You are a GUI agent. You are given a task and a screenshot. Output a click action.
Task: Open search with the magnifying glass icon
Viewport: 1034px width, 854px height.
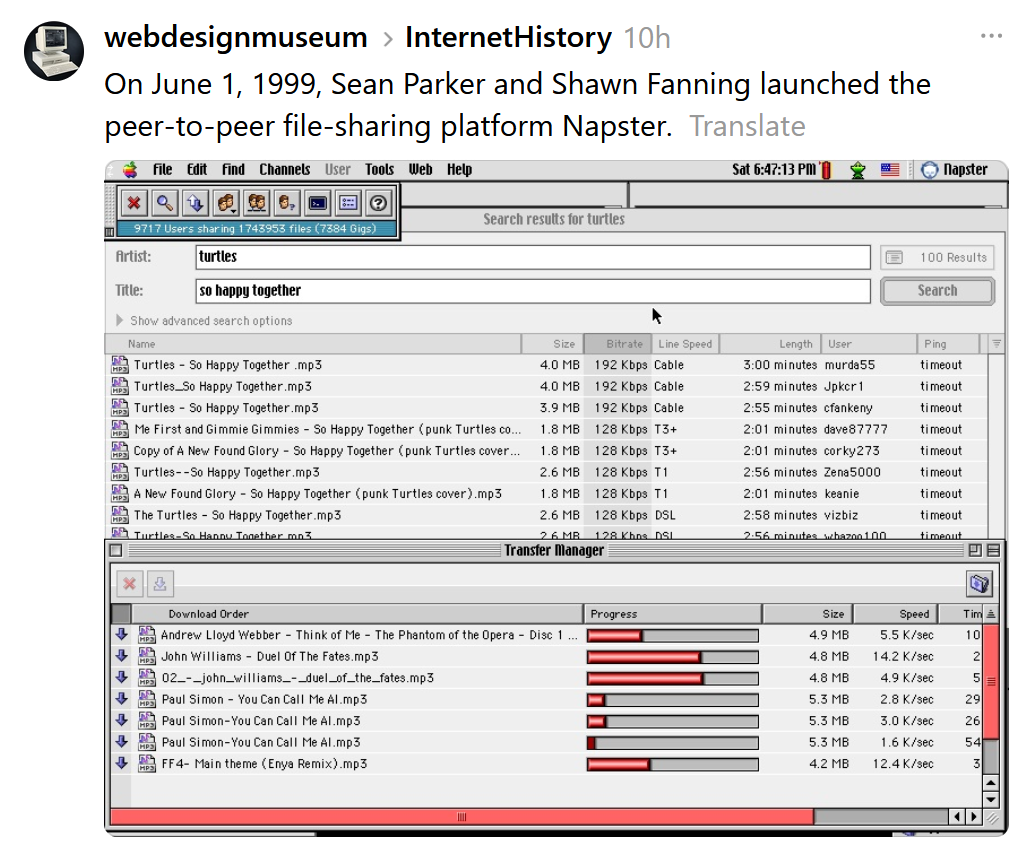pos(164,203)
